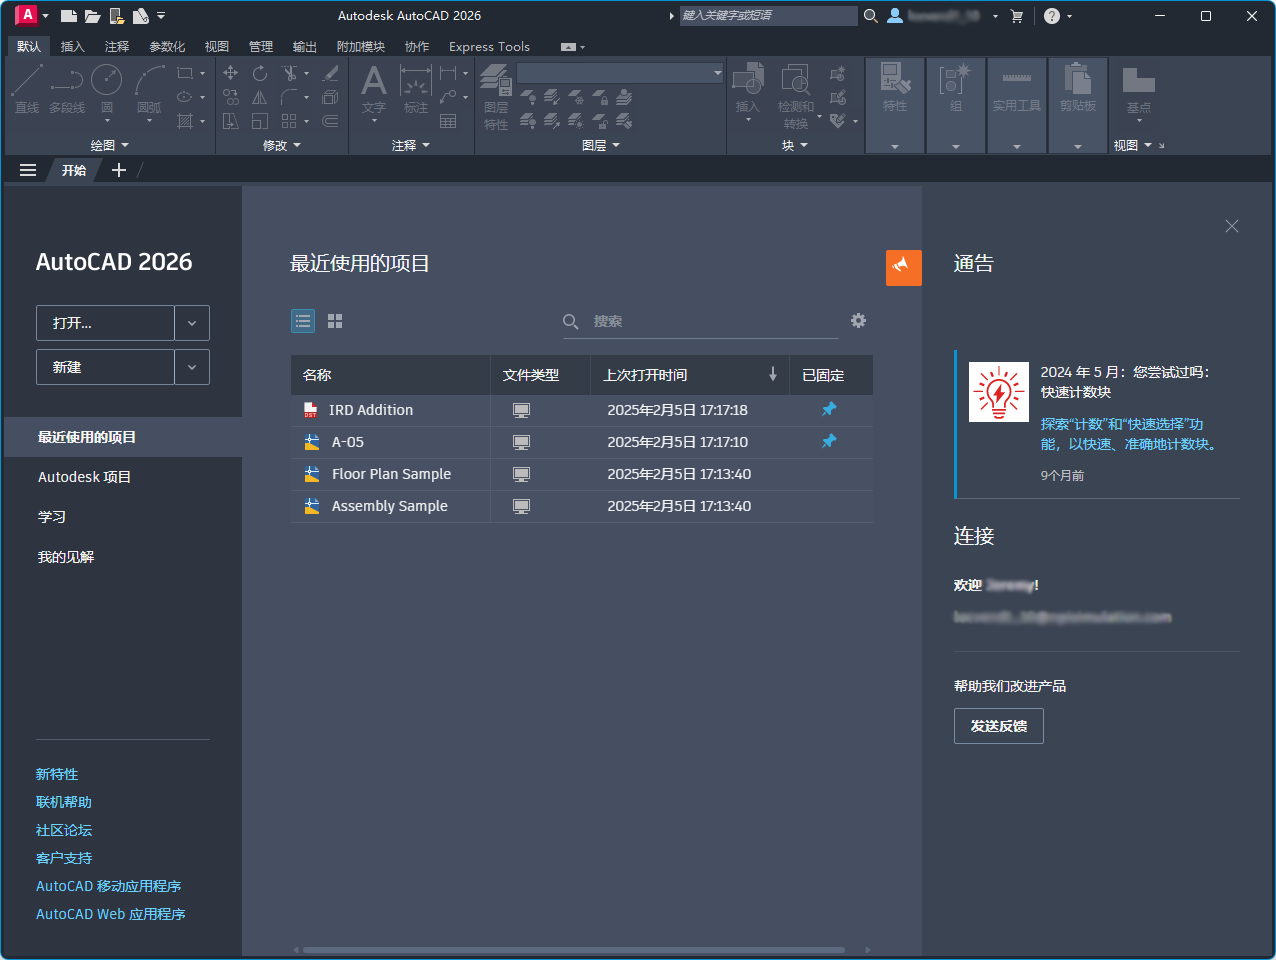Click the hamburger menu beside the 开始 tab
Screen dimensions: 1276x960
point(28,170)
